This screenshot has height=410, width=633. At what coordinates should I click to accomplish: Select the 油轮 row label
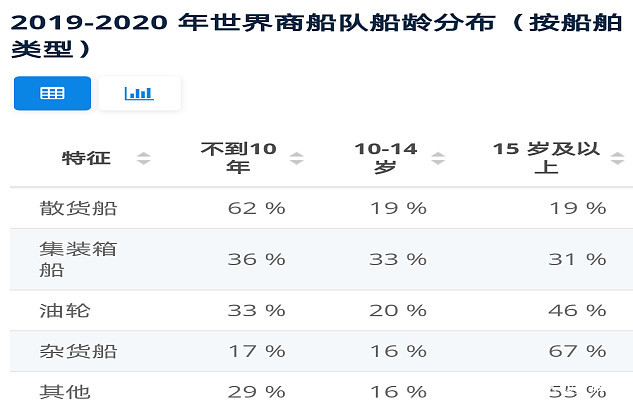65,310
